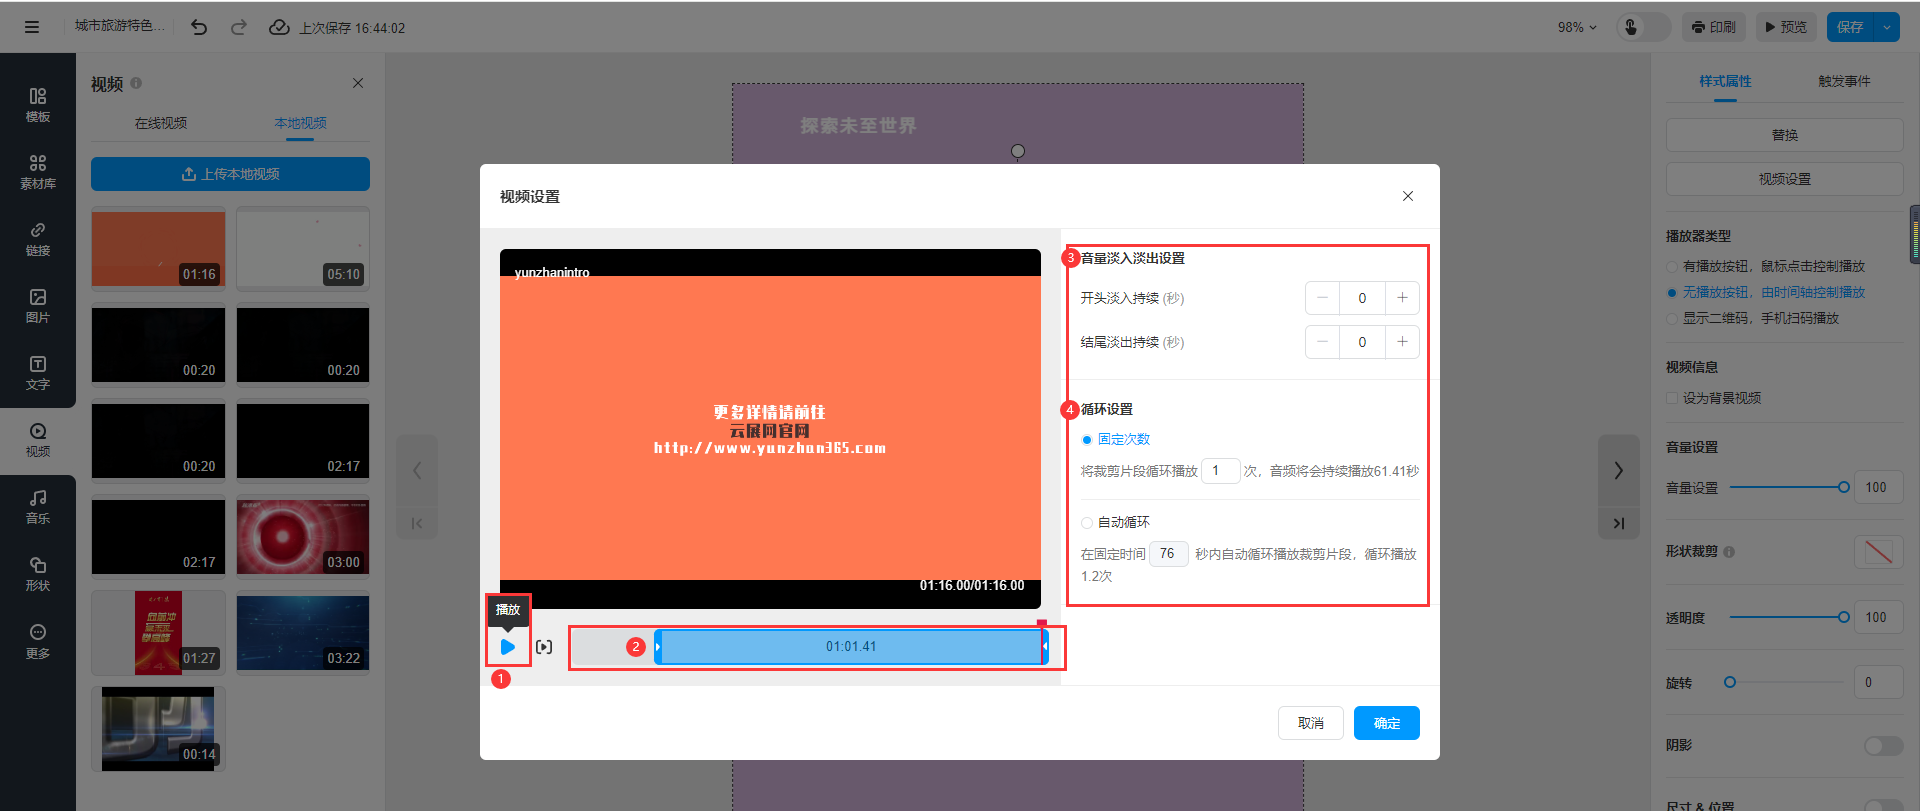Switch to the 触发事件 tab
Screen dimensions: 1920x811
tap(1844, 81)
